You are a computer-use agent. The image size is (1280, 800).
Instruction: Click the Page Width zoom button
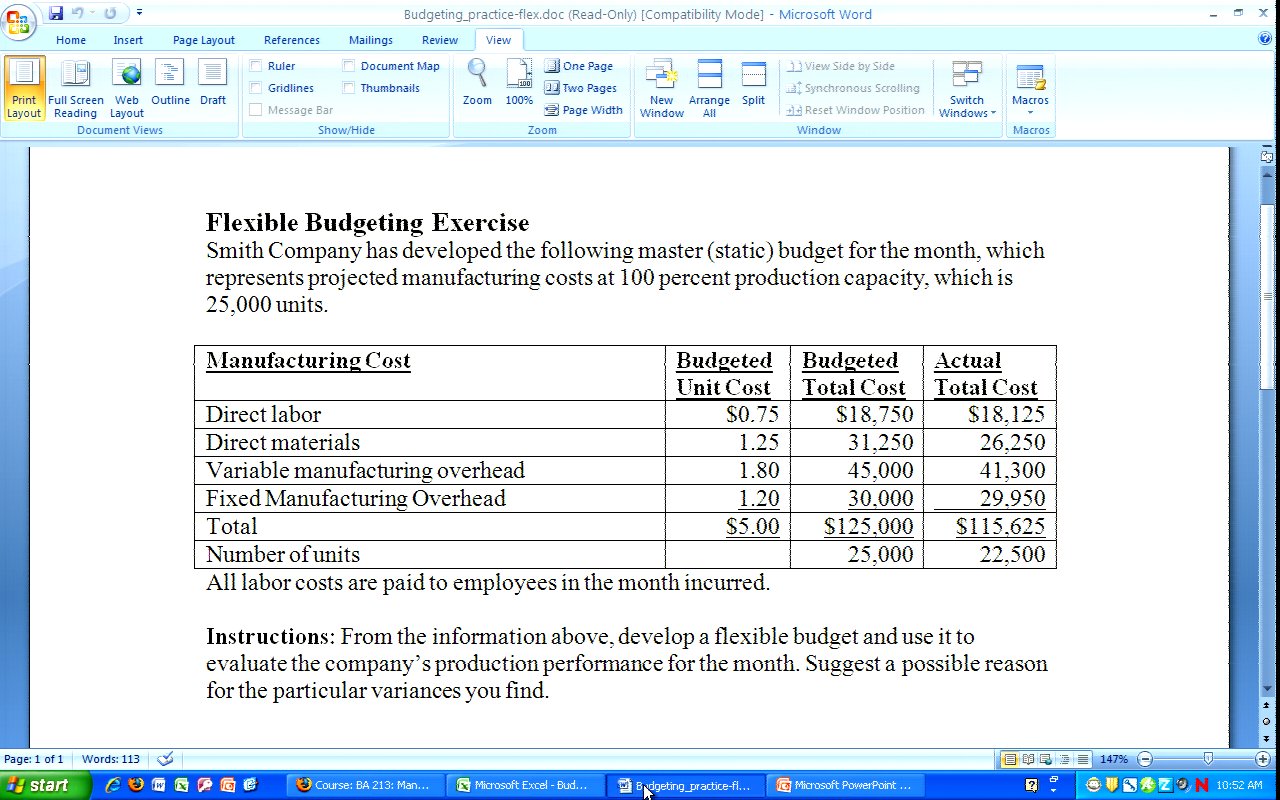(x=584, y=110)
